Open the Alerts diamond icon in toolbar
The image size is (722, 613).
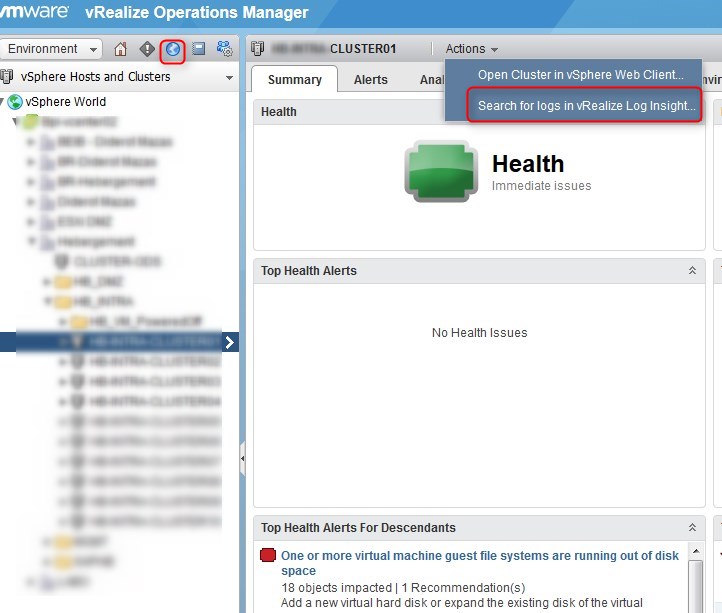[x=147, y=49]
